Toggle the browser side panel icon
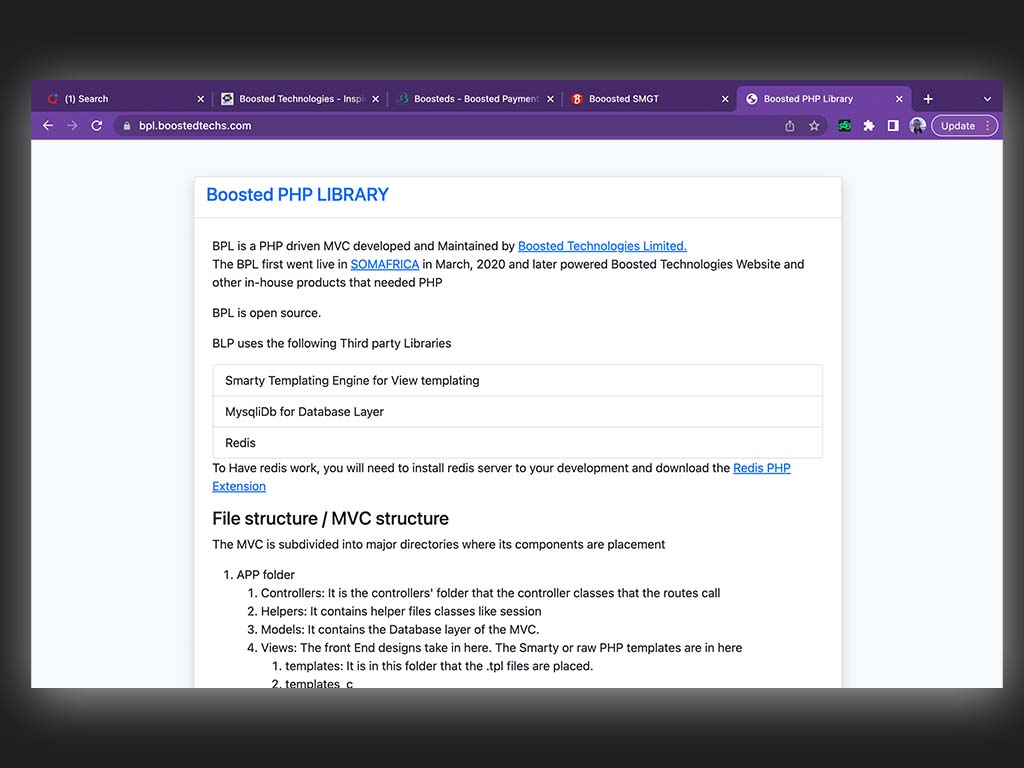Viewport: 1024px width, 768px height. click(x=893, y=125)
